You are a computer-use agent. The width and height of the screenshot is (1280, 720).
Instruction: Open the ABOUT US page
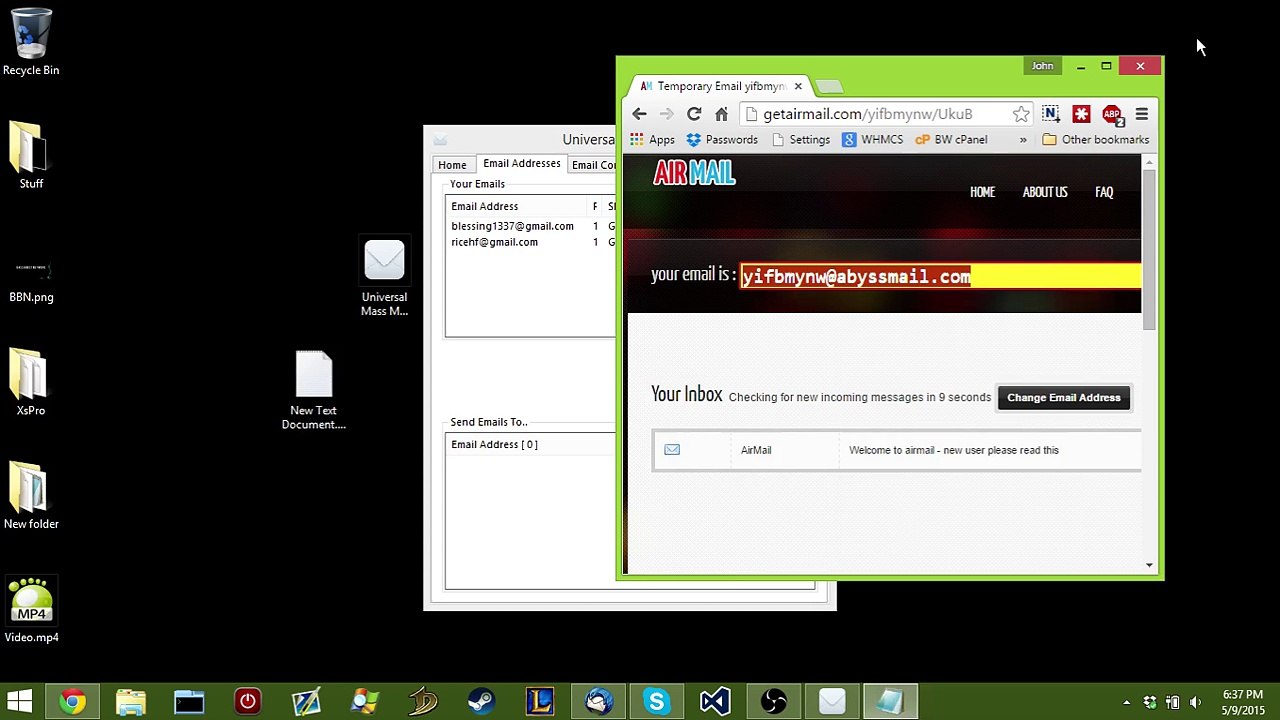(x=1045, y=192)
